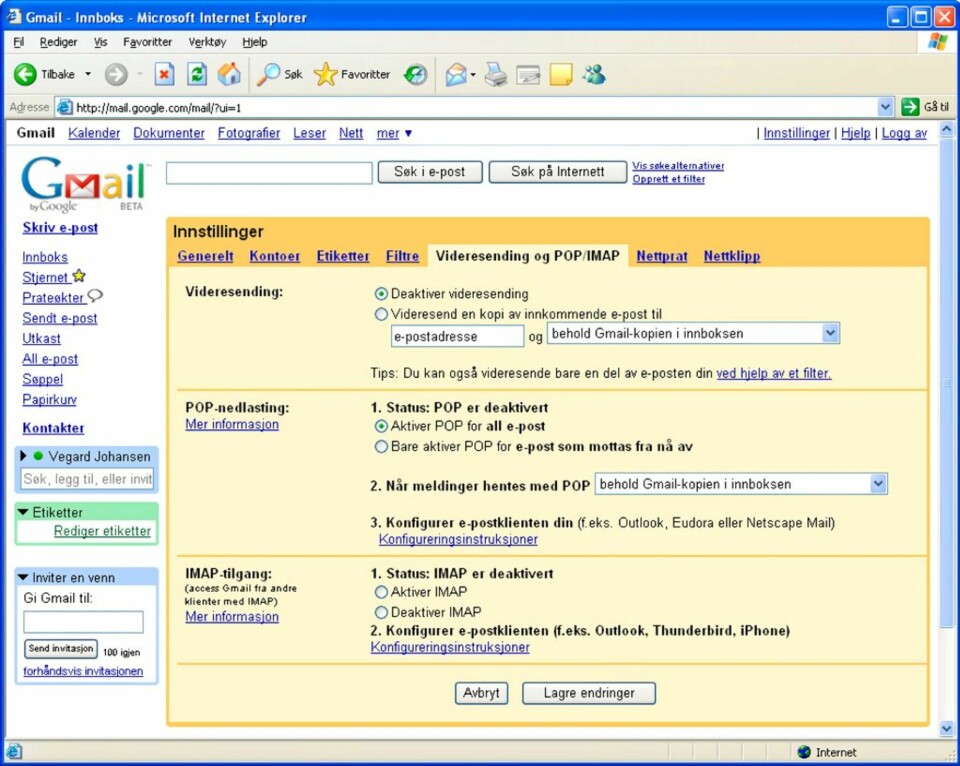Click the Søk magnifier toolbar icon
Screen dimensions: 960x766
268,75
